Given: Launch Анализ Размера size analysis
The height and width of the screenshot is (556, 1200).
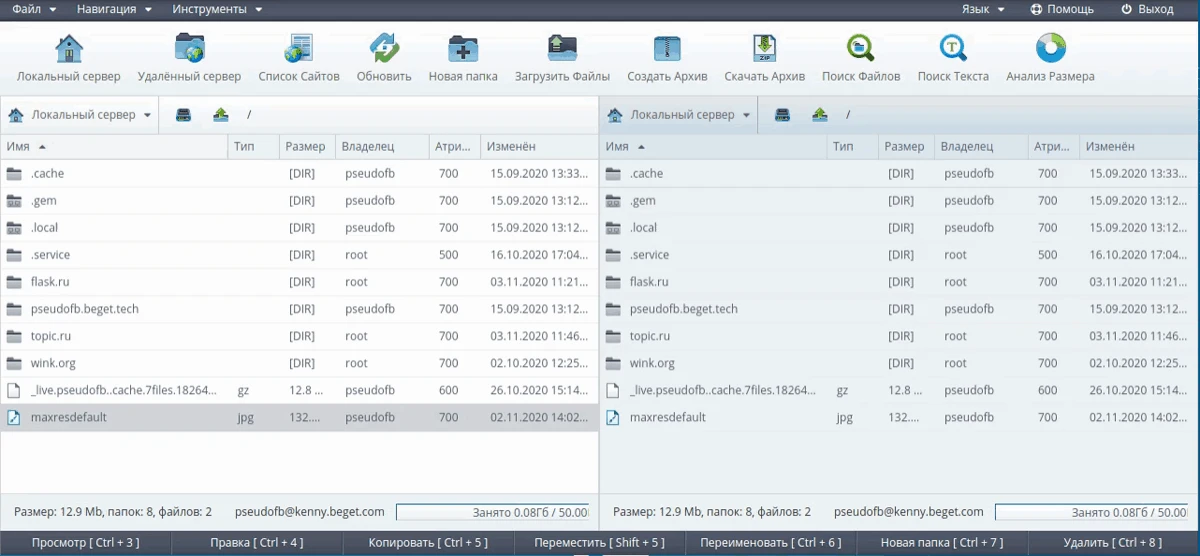Looking at the screenshot, I should (x=1050, y=49).
